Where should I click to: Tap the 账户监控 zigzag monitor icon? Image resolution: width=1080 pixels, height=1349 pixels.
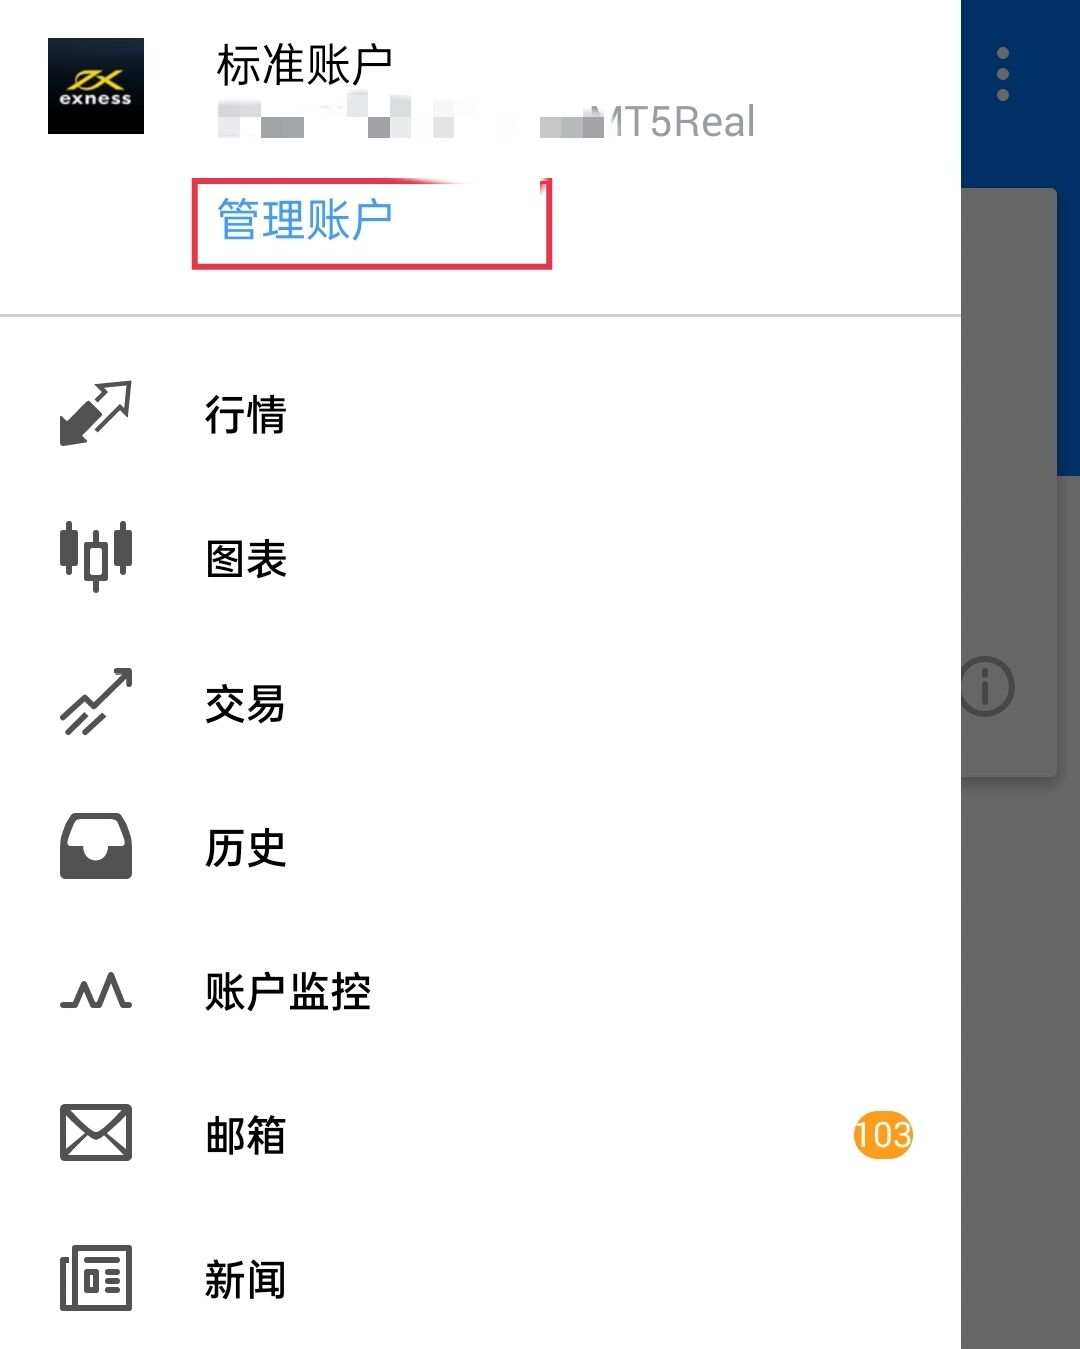96,990
